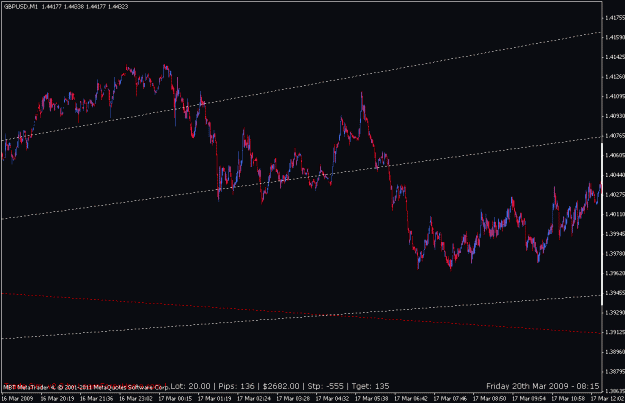Click the white vertical bar on price axis
This screenshot has width=625, height=403.
602,224
